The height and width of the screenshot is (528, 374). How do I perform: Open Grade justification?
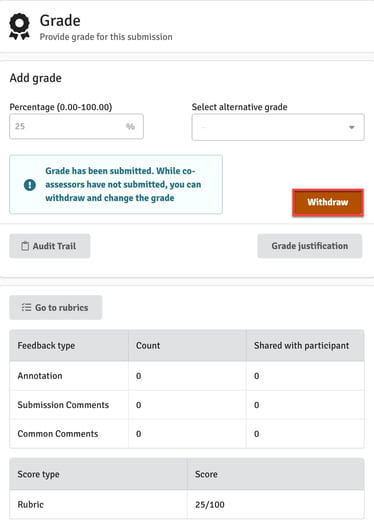tap(309, 246)
